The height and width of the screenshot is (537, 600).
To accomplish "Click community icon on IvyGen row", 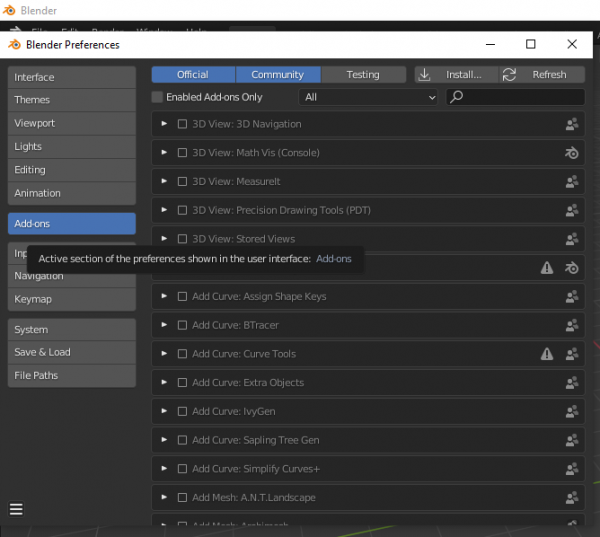I will point(572,411).
